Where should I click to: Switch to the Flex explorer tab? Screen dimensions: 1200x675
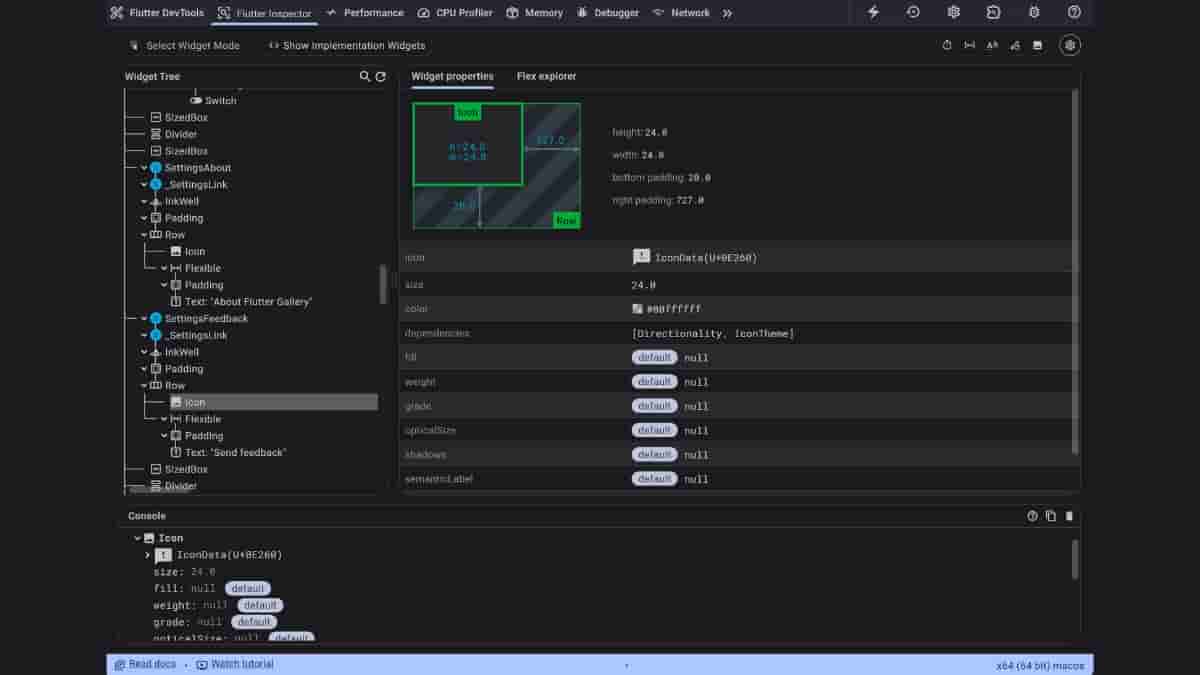click(x=546, y=77)
